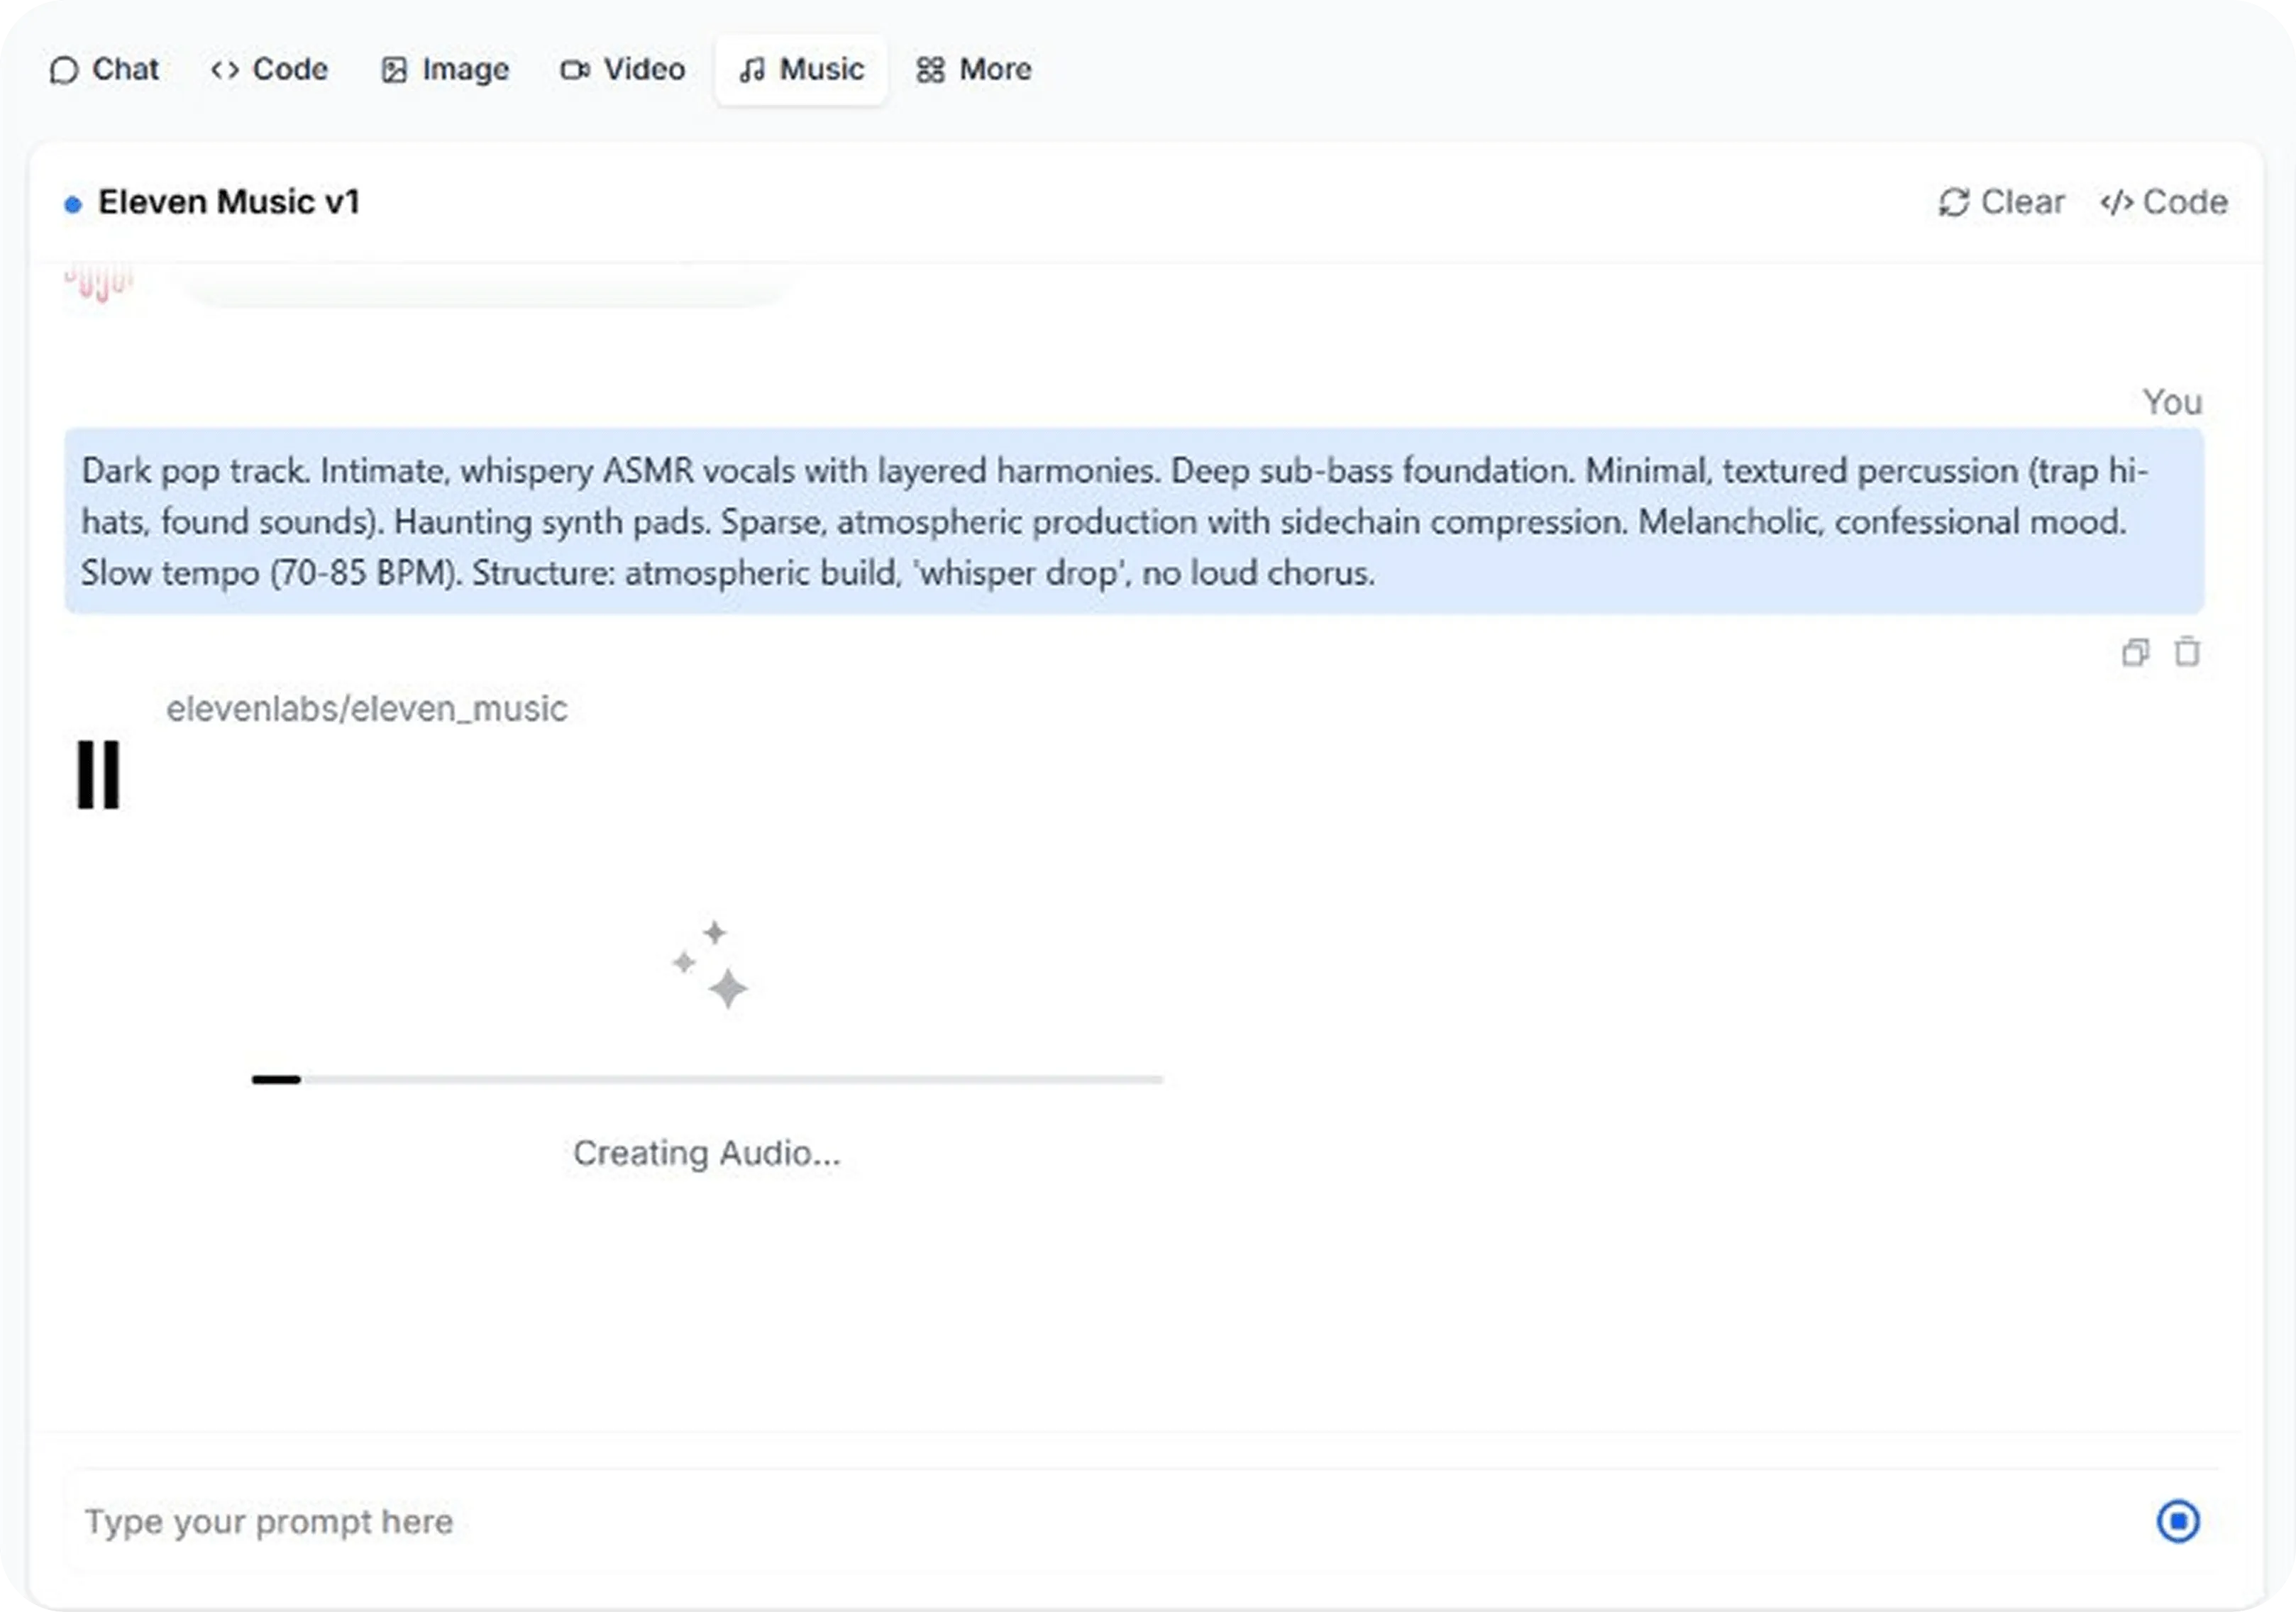Screen dimensions: 2296x1612
Task: Open code view via the </> Code icon
Action: tap(2117, 202)
